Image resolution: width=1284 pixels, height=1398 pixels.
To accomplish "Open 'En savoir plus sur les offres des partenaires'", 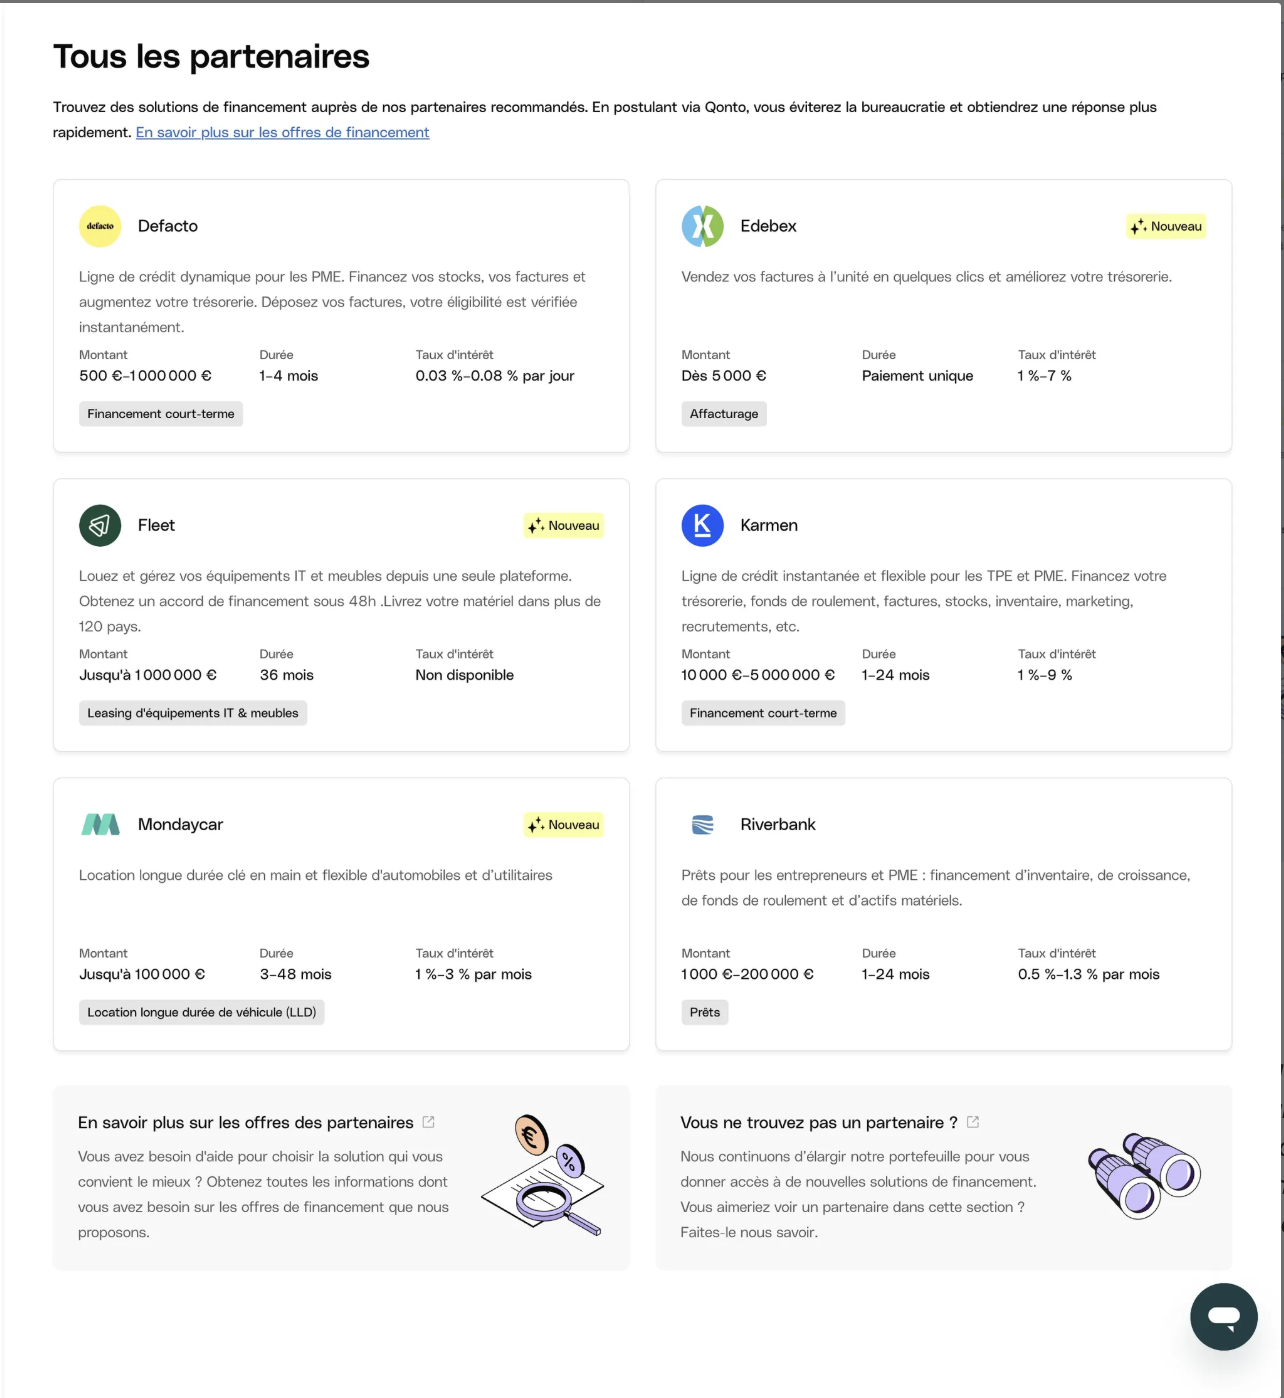I will click(246, 1123).
